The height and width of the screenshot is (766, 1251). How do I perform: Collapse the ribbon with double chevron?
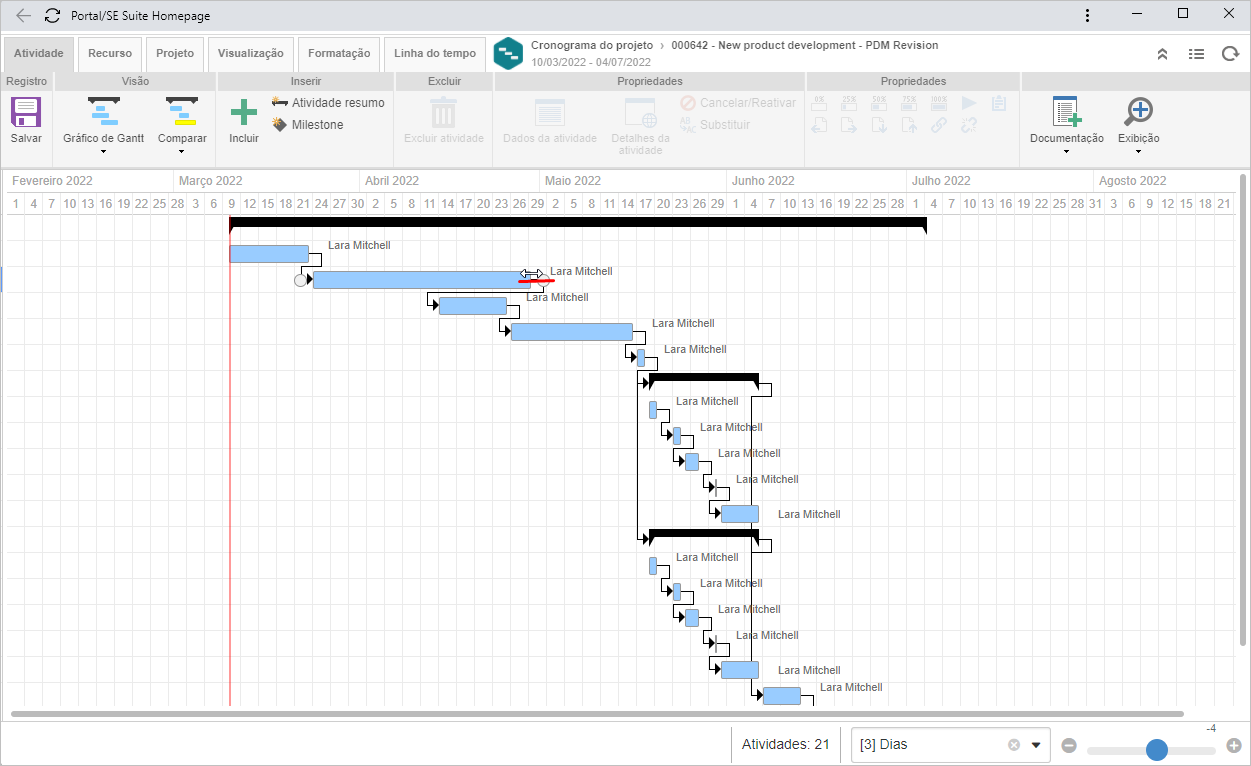point(1162,54)
